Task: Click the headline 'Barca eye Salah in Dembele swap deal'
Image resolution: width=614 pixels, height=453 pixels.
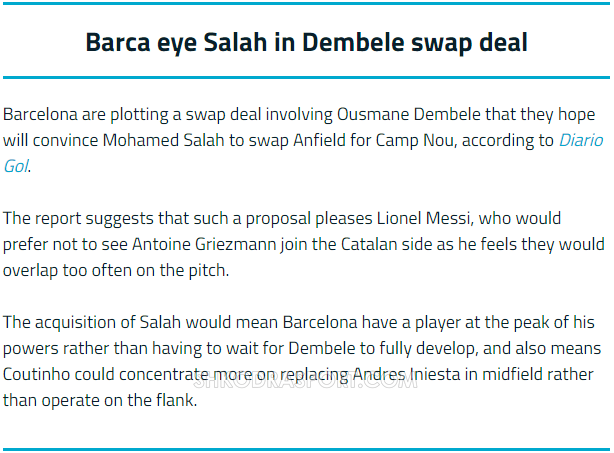Action: click(x=307, y=42)
